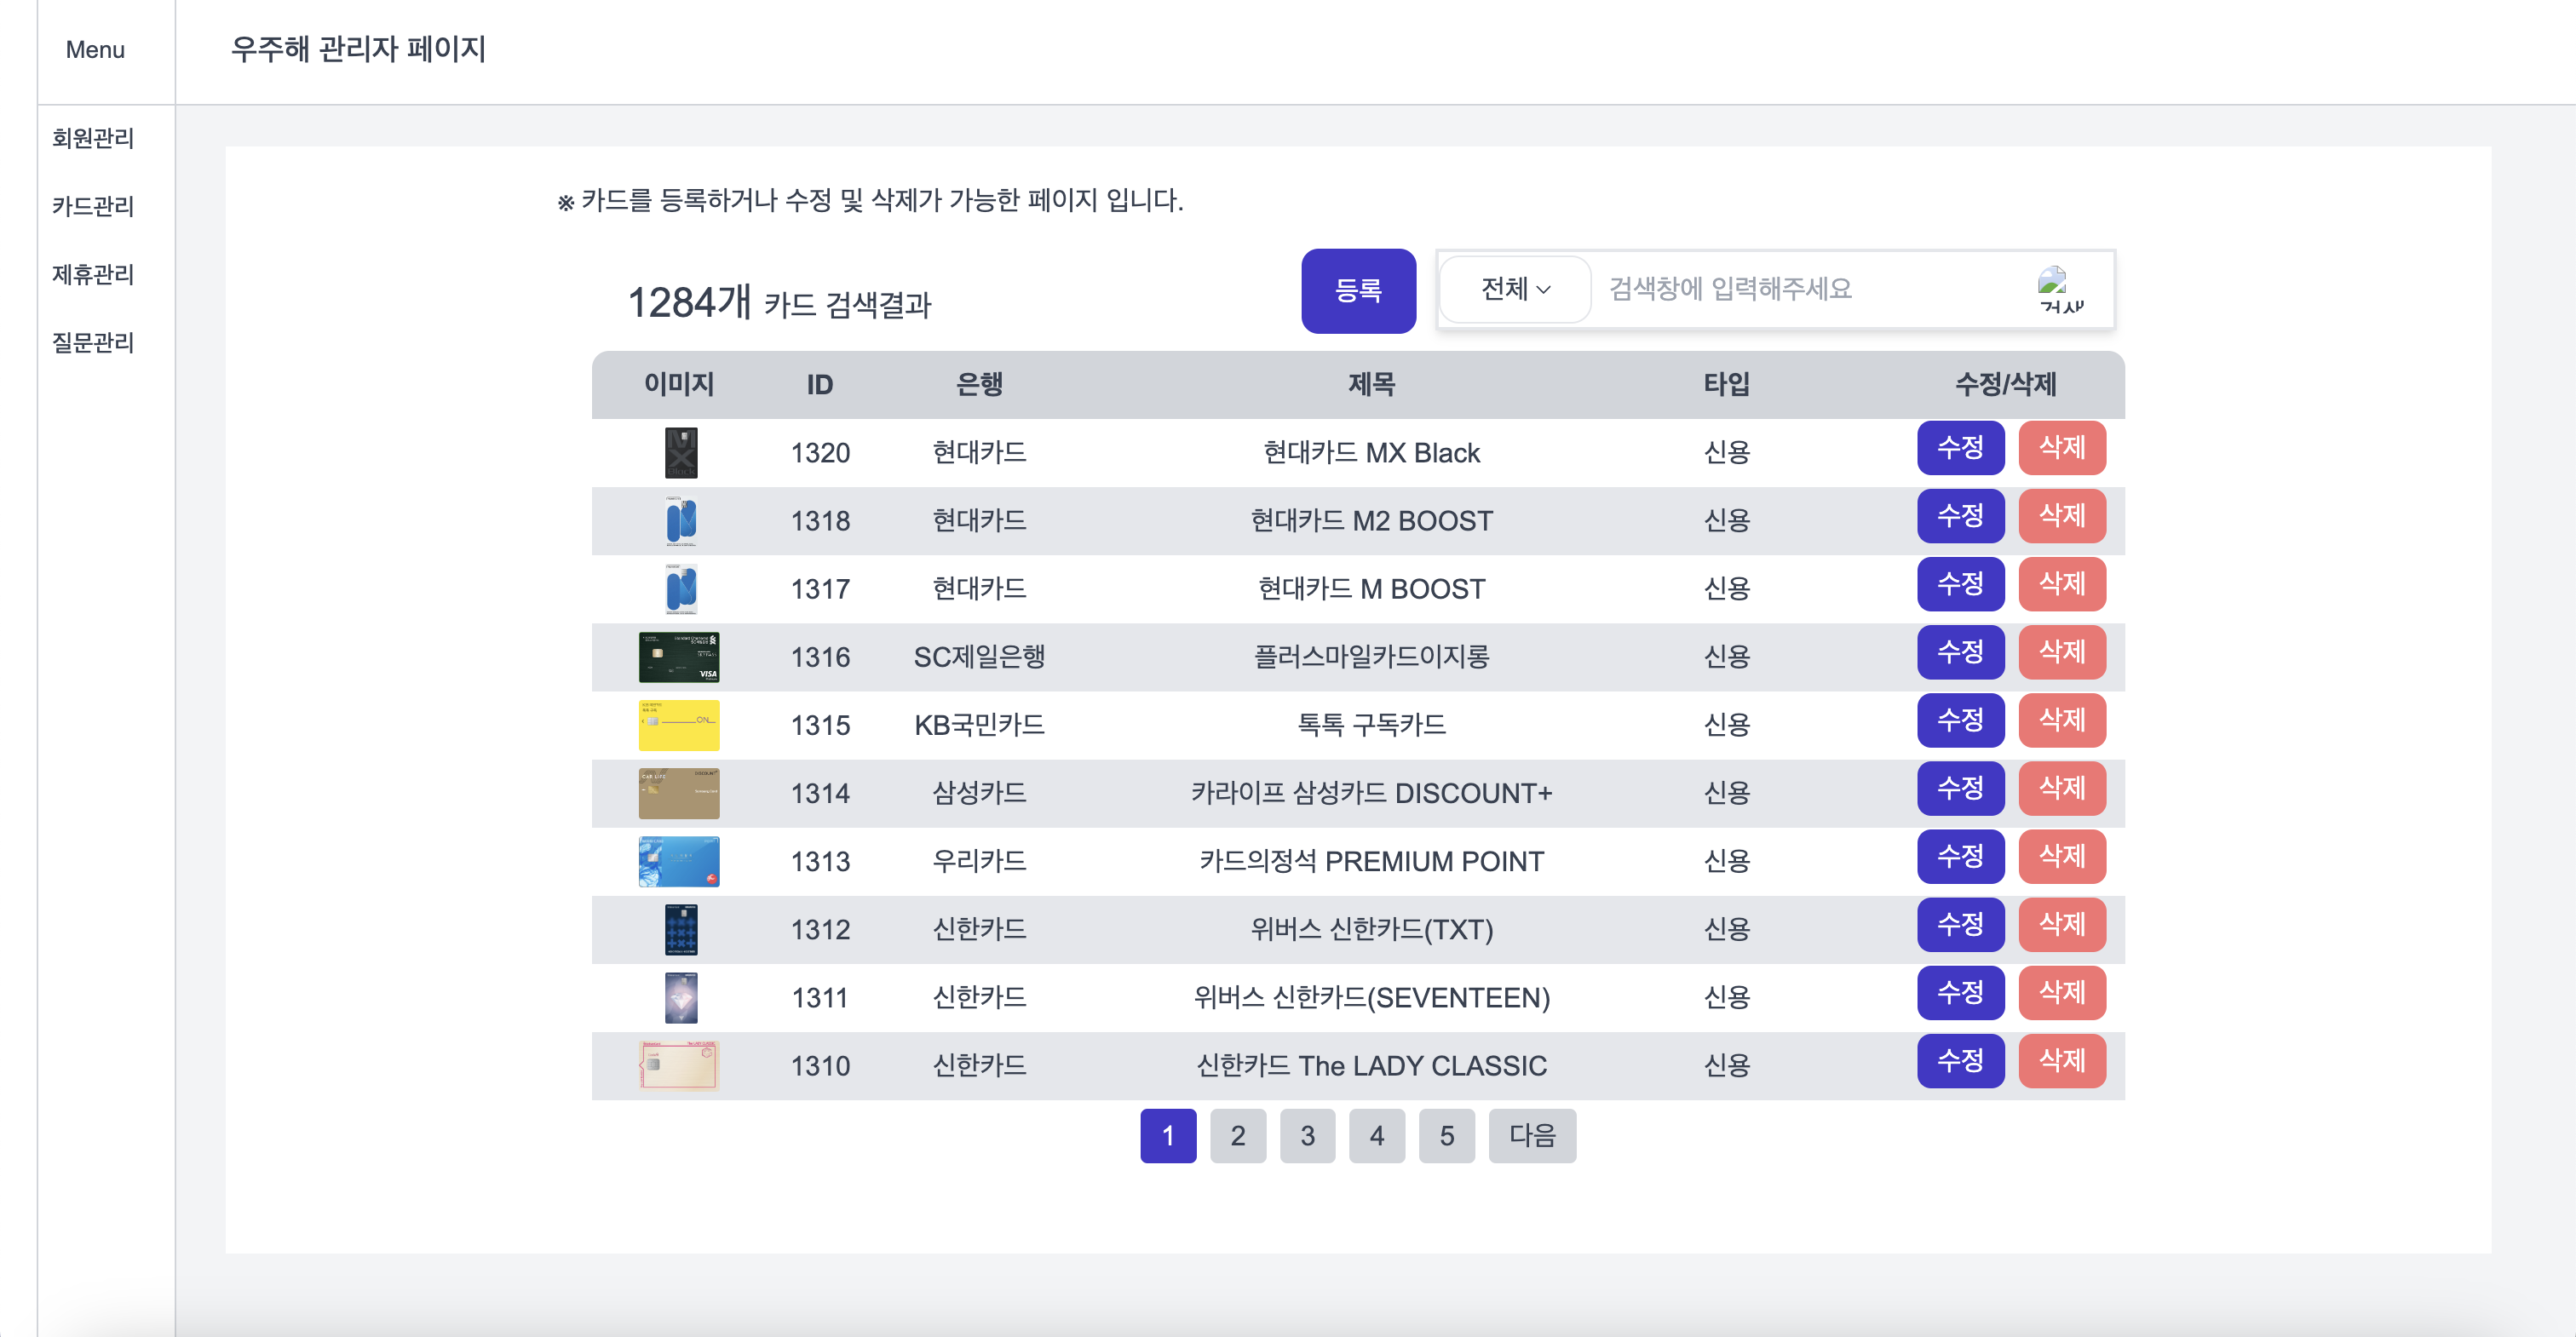2576x1337 pixels.
Task: Delete card 1312 위버스 신한카드(TXT)
Action: 2062,924
